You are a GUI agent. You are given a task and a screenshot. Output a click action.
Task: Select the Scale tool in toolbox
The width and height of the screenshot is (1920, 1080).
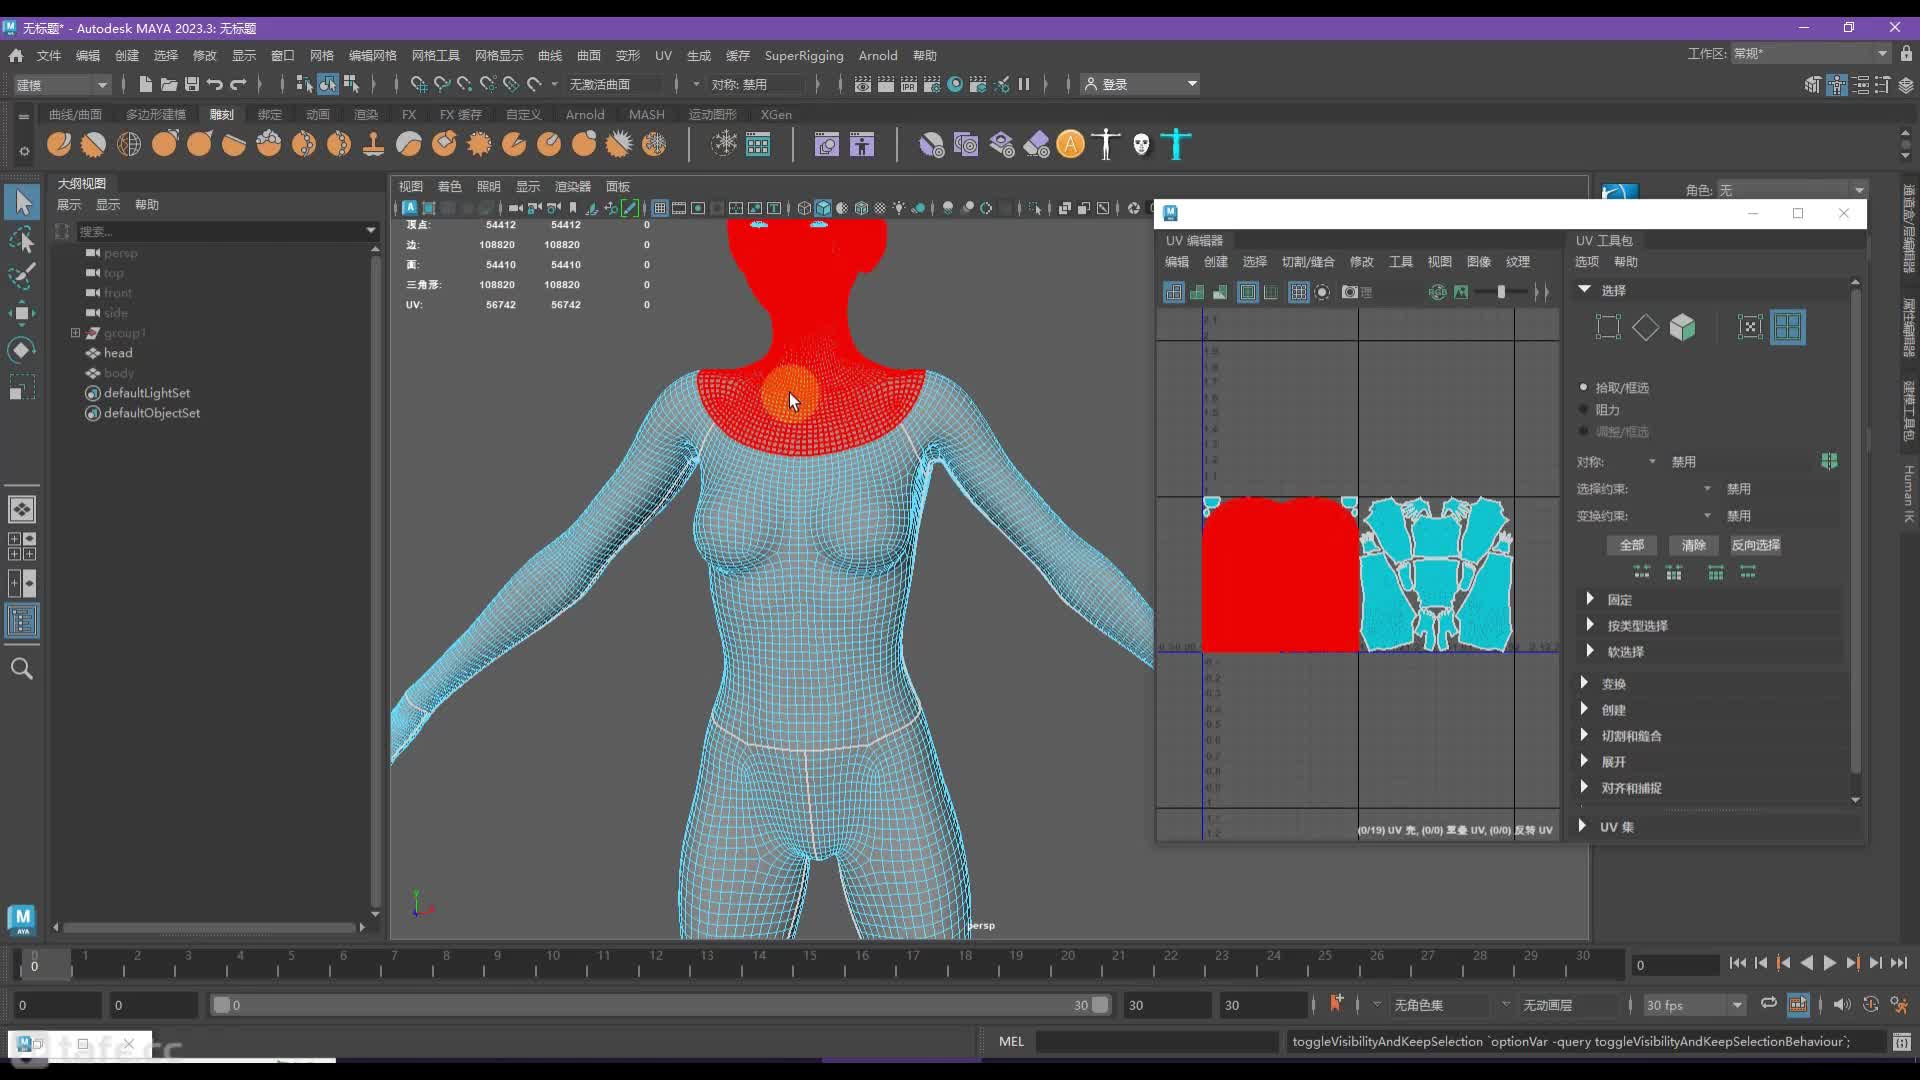pos(22,387)
